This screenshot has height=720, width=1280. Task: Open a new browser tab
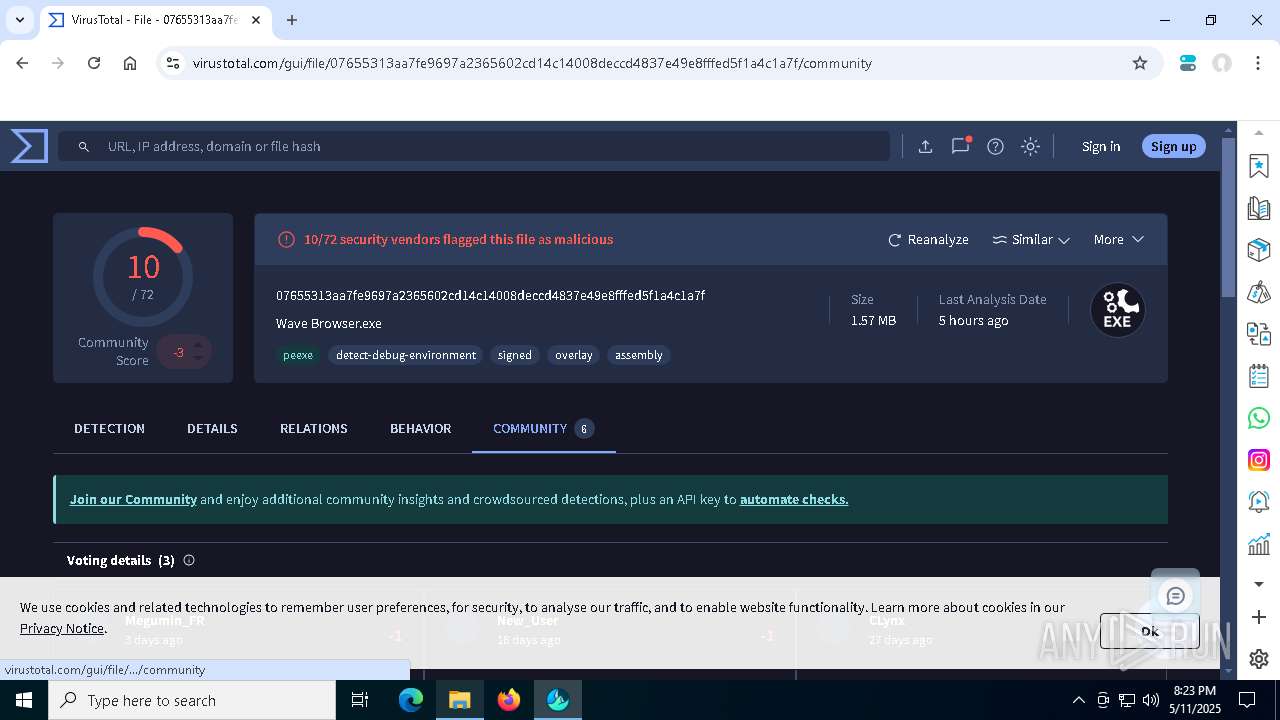292,20
